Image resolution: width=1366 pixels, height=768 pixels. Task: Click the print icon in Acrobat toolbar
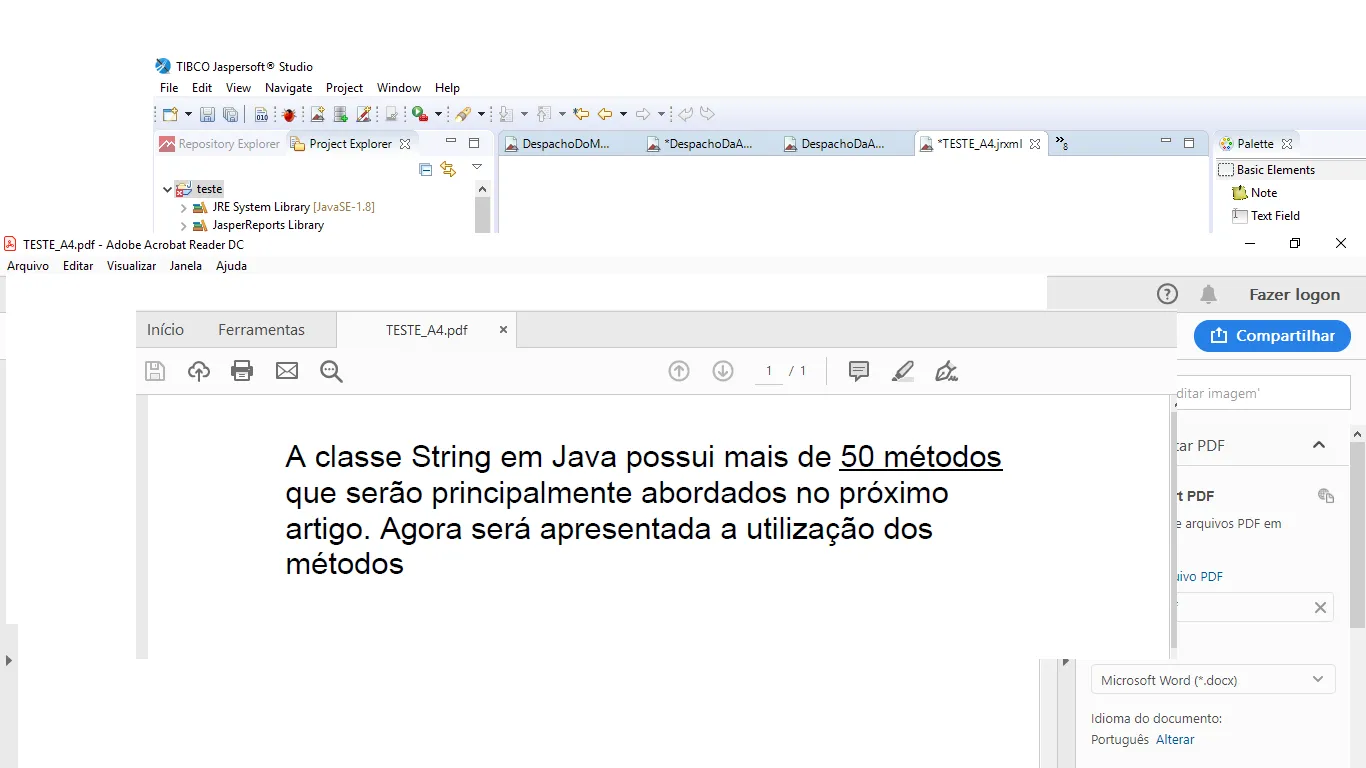pos(242,371)
